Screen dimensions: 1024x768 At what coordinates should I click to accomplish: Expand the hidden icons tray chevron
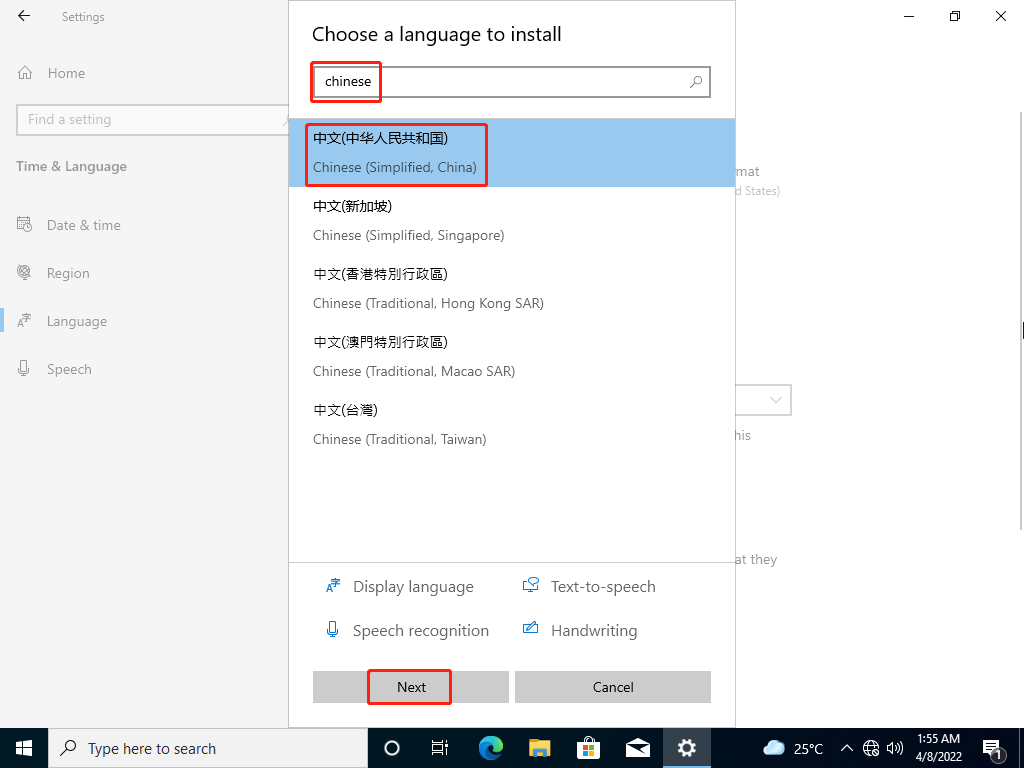click(846, 747)
